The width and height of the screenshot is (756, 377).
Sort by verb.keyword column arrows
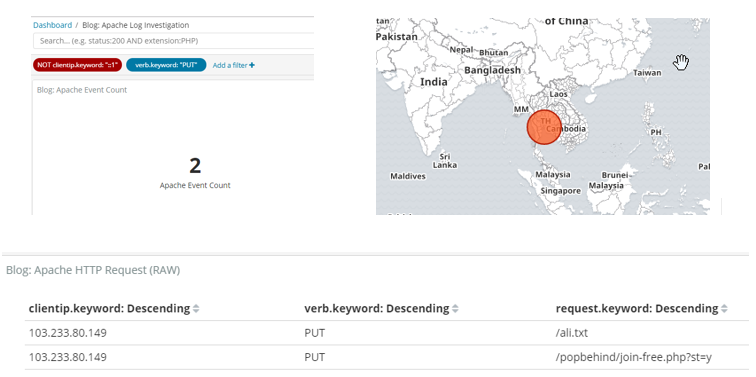[x=455, y=309]
